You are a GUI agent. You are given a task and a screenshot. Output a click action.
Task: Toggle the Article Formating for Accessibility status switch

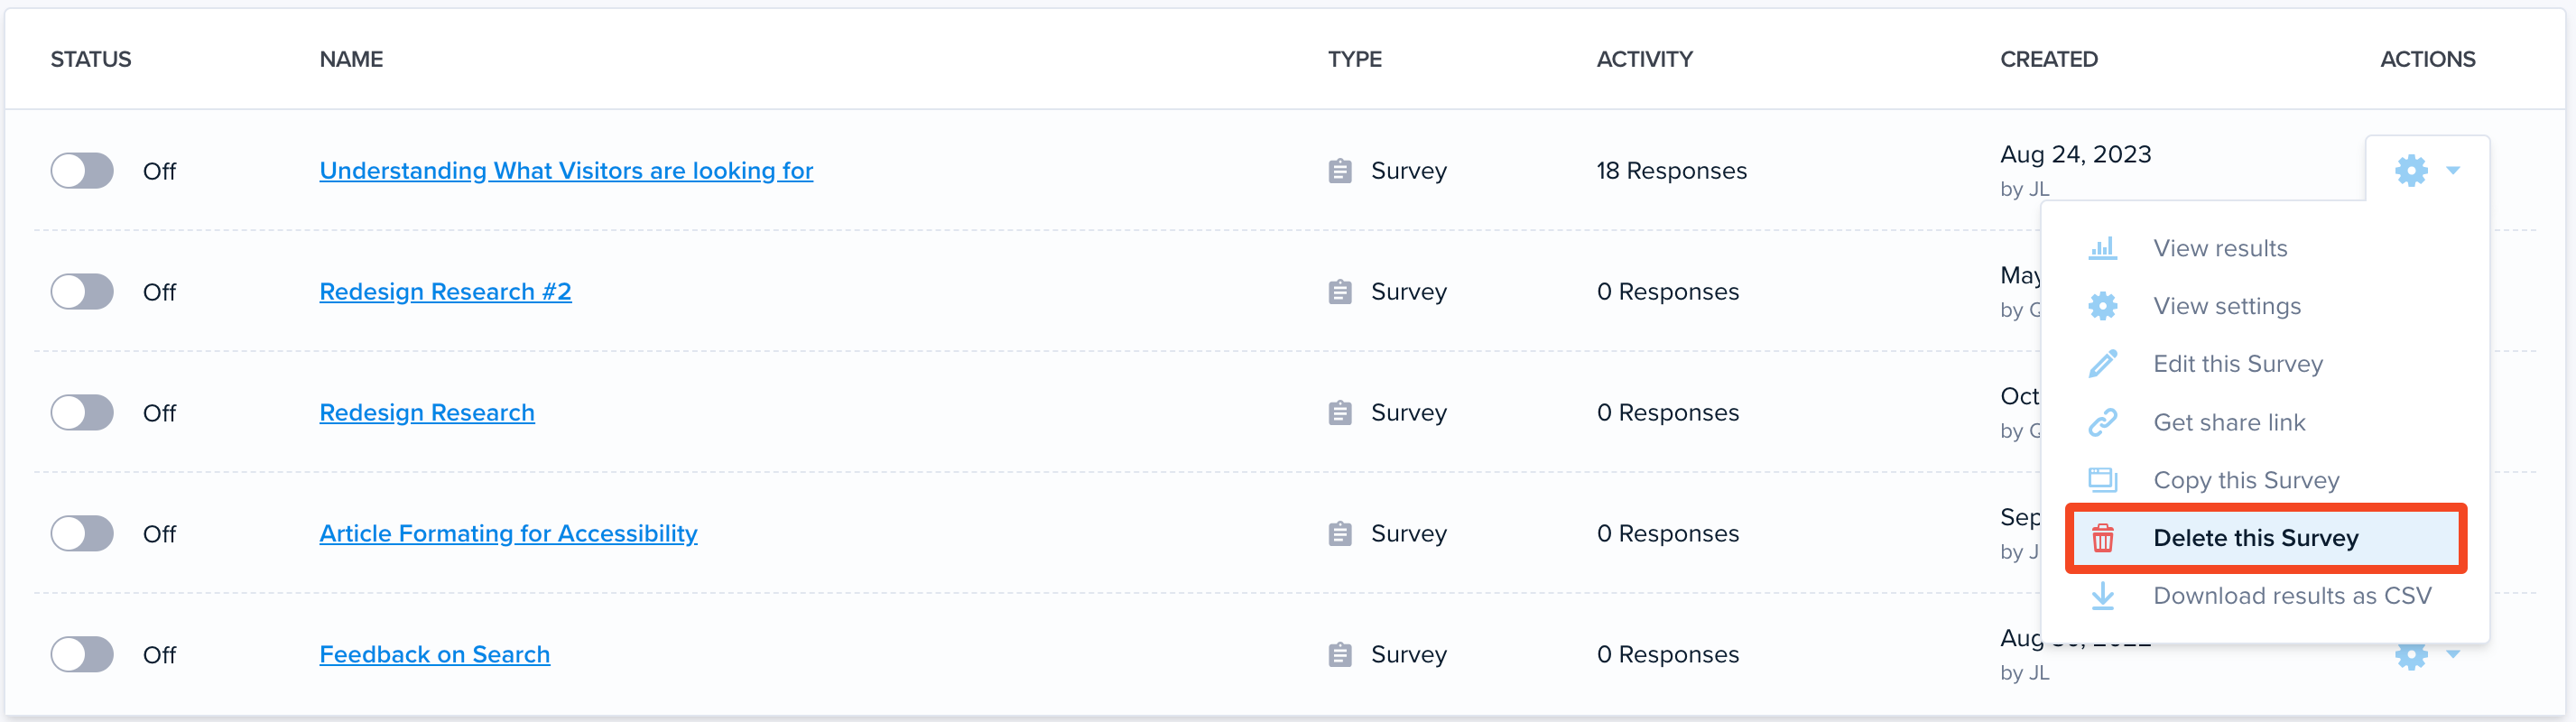tap(82, 534)
